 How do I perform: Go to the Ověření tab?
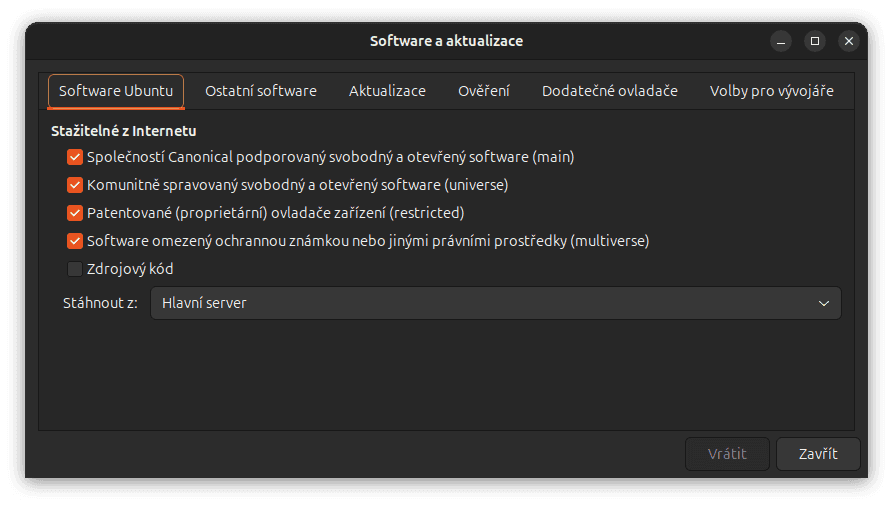tap(484, 91)
